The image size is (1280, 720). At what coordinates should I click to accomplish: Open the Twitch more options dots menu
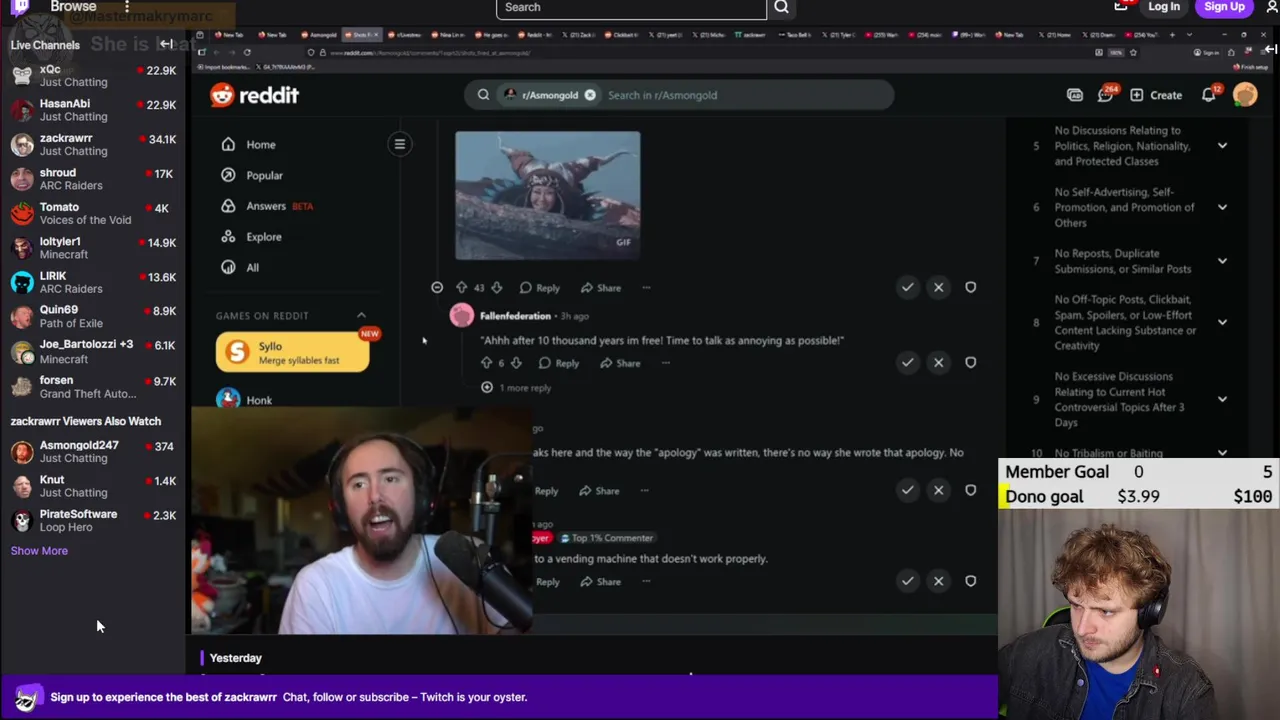(126, 7)
